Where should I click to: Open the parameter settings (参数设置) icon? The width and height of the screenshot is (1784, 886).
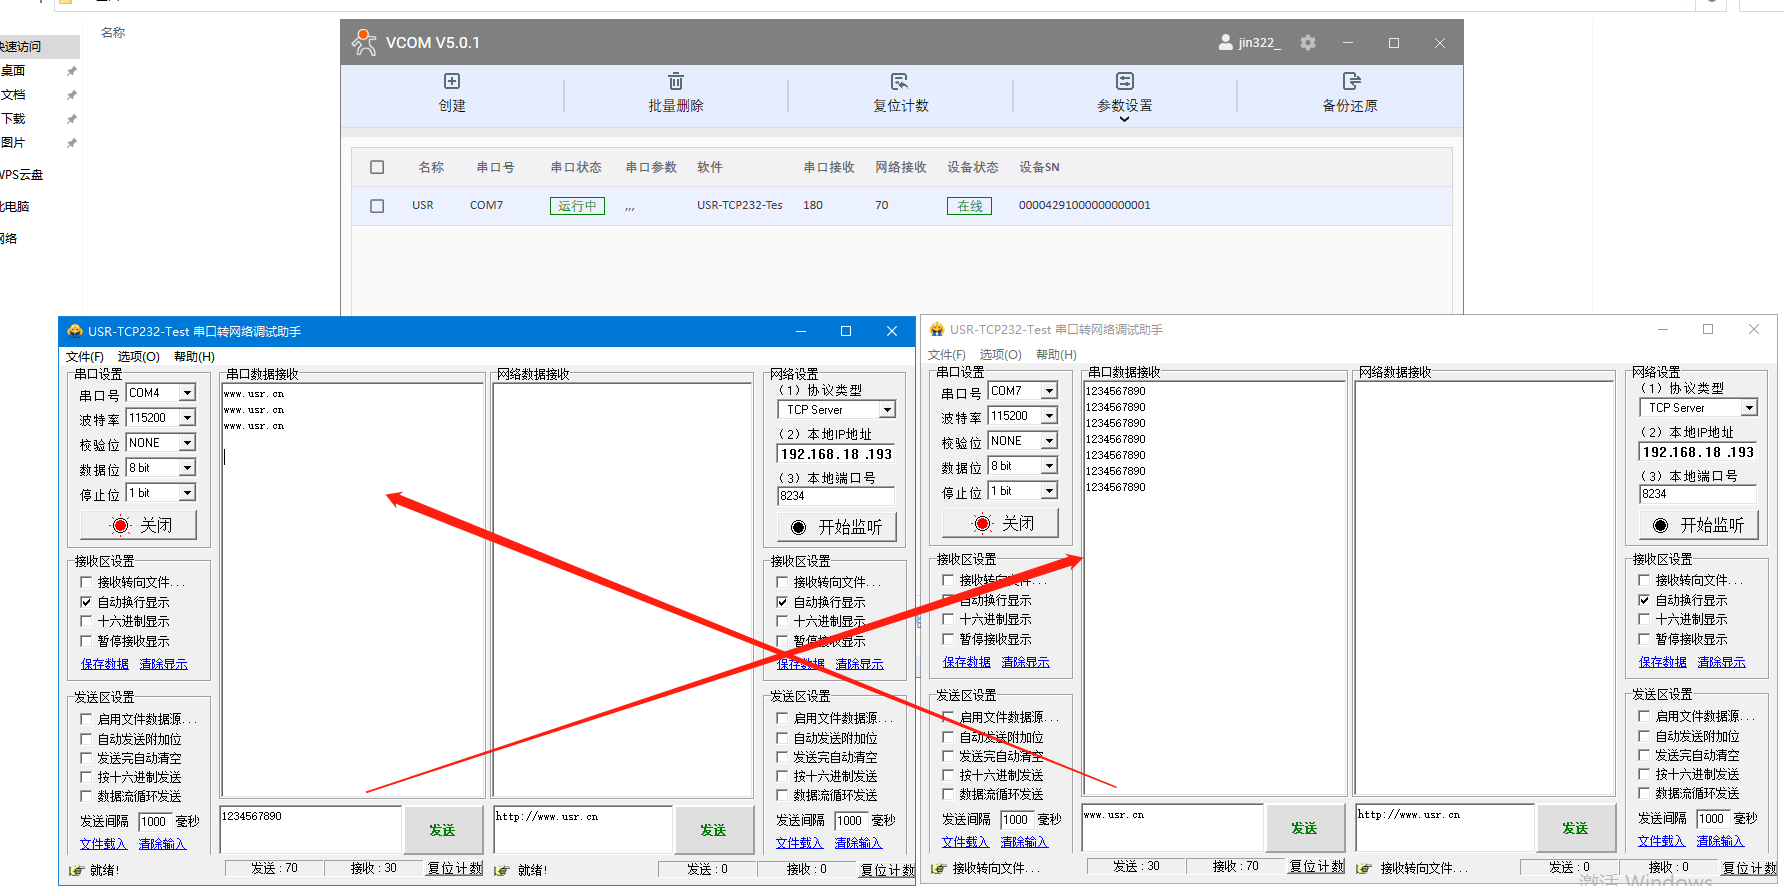pos(1125,81)
